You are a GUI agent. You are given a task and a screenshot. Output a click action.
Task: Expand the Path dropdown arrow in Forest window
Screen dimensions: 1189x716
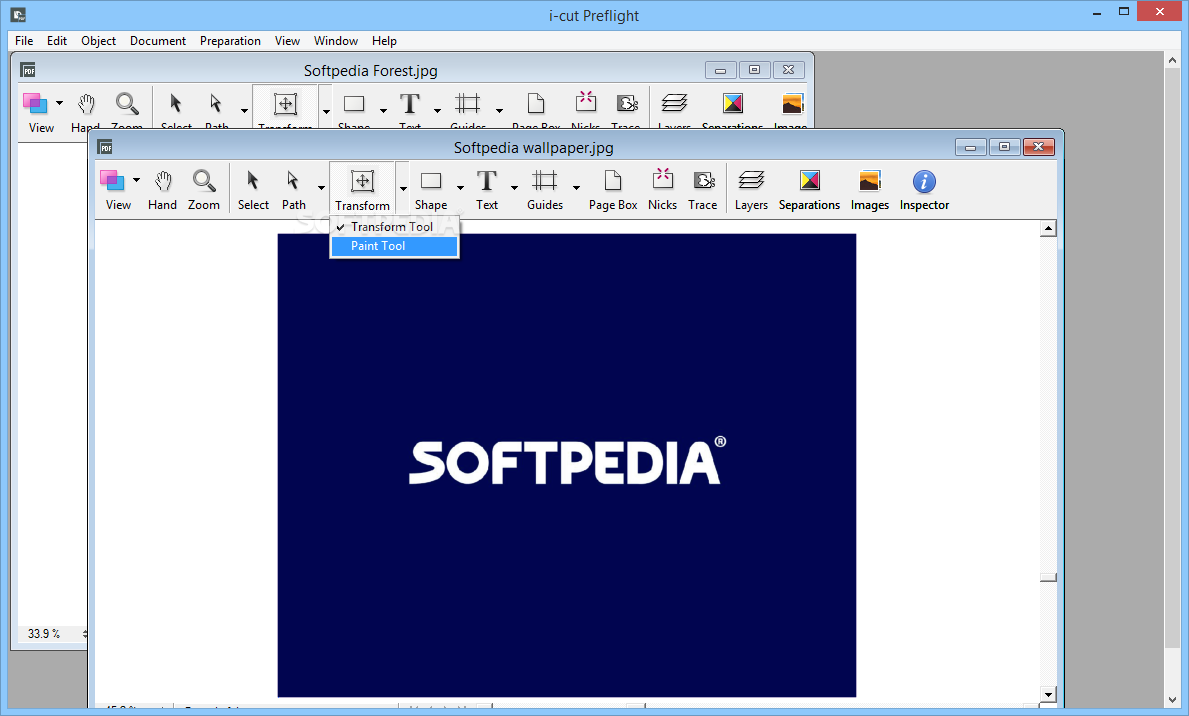click(244, 111)
